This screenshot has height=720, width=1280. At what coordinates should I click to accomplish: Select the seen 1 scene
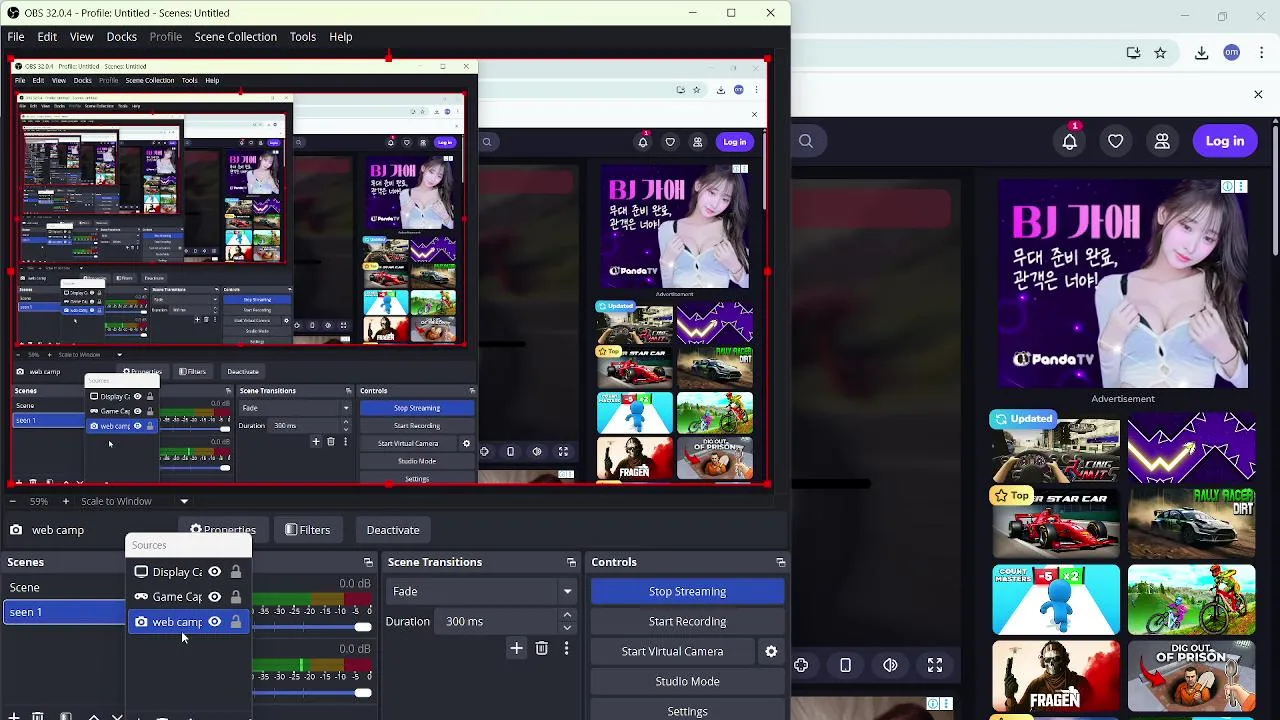pos(64,612)
